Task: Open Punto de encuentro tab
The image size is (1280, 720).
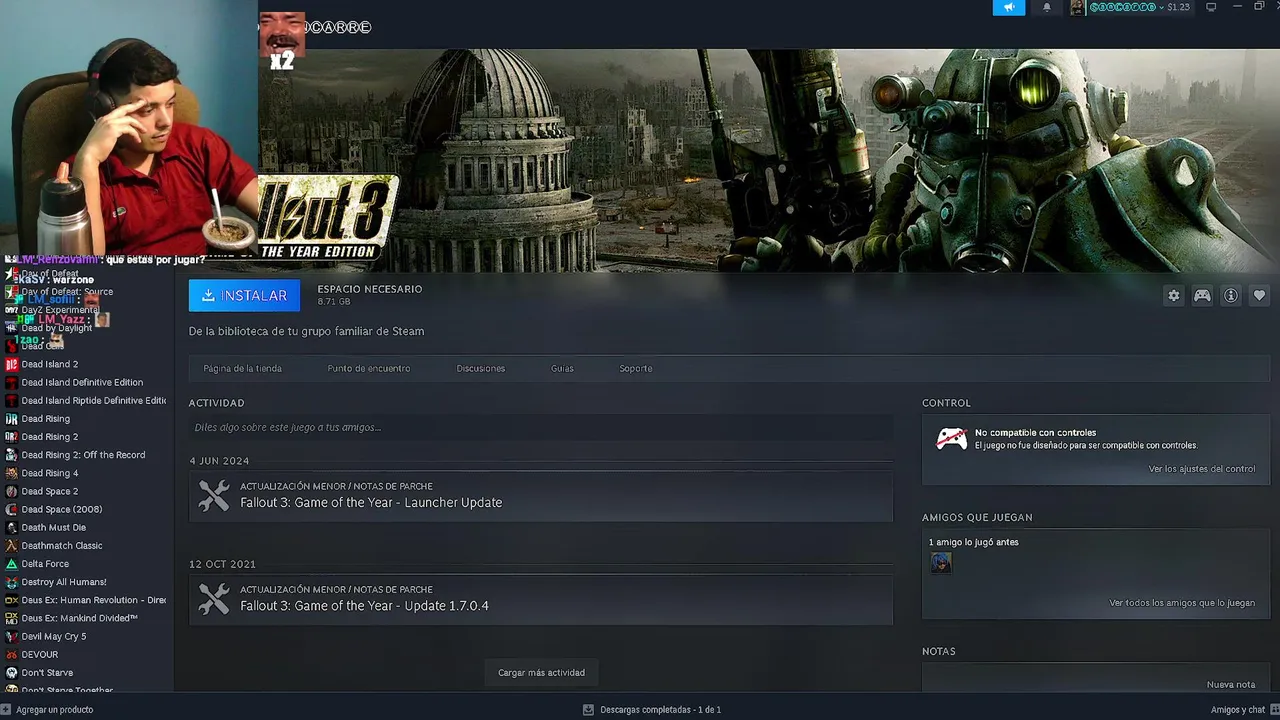Action: click(369, 368)
